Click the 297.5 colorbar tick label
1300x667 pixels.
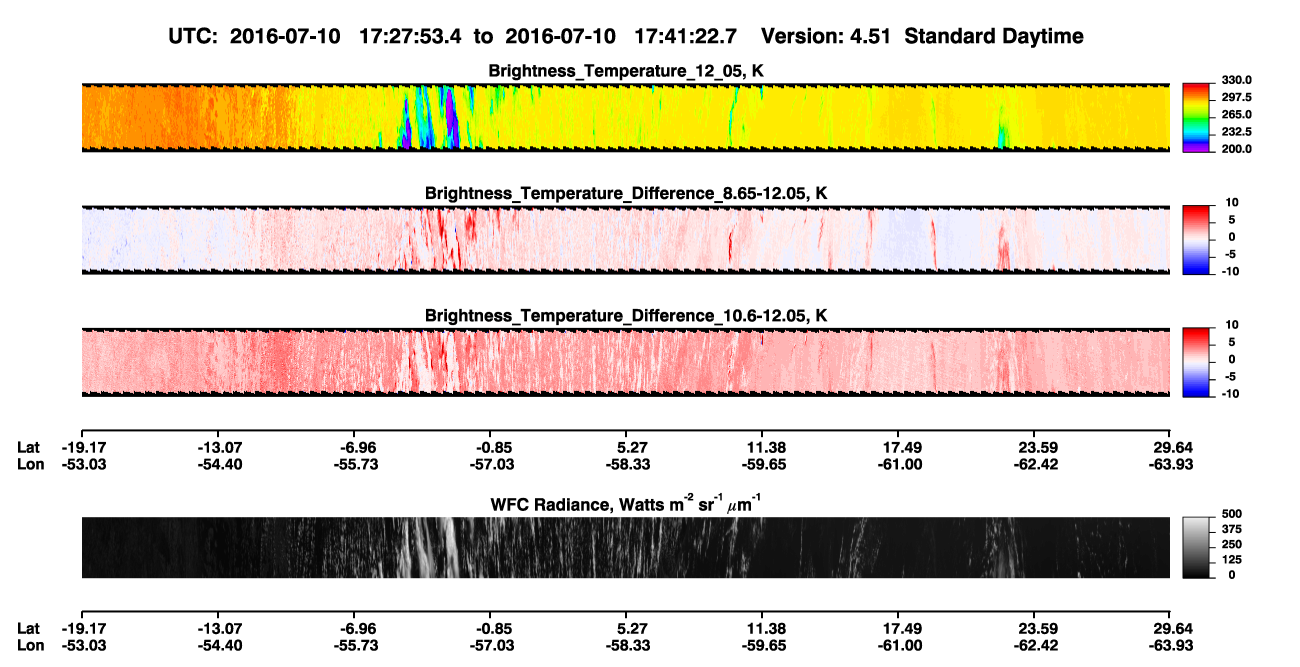tap(1234, 98)
